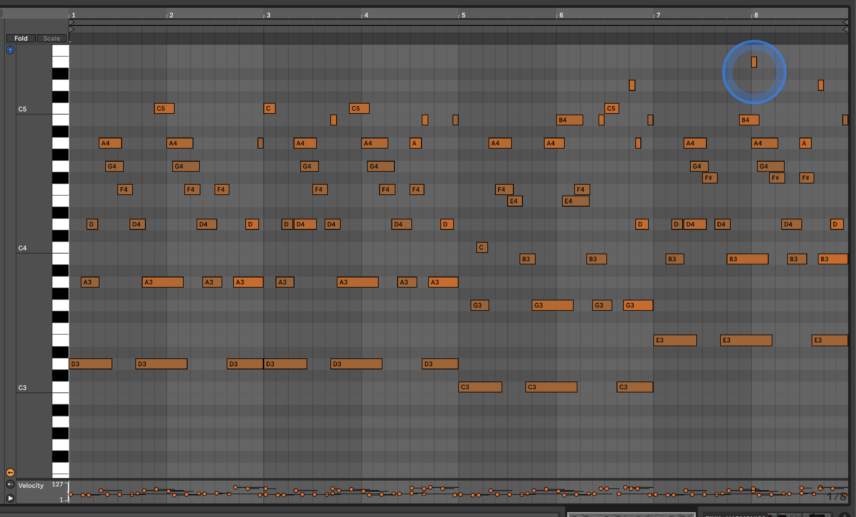Screen dimensions: 856x517
Task: Select the first A3 note in bar 1
Action: (90, 282)
